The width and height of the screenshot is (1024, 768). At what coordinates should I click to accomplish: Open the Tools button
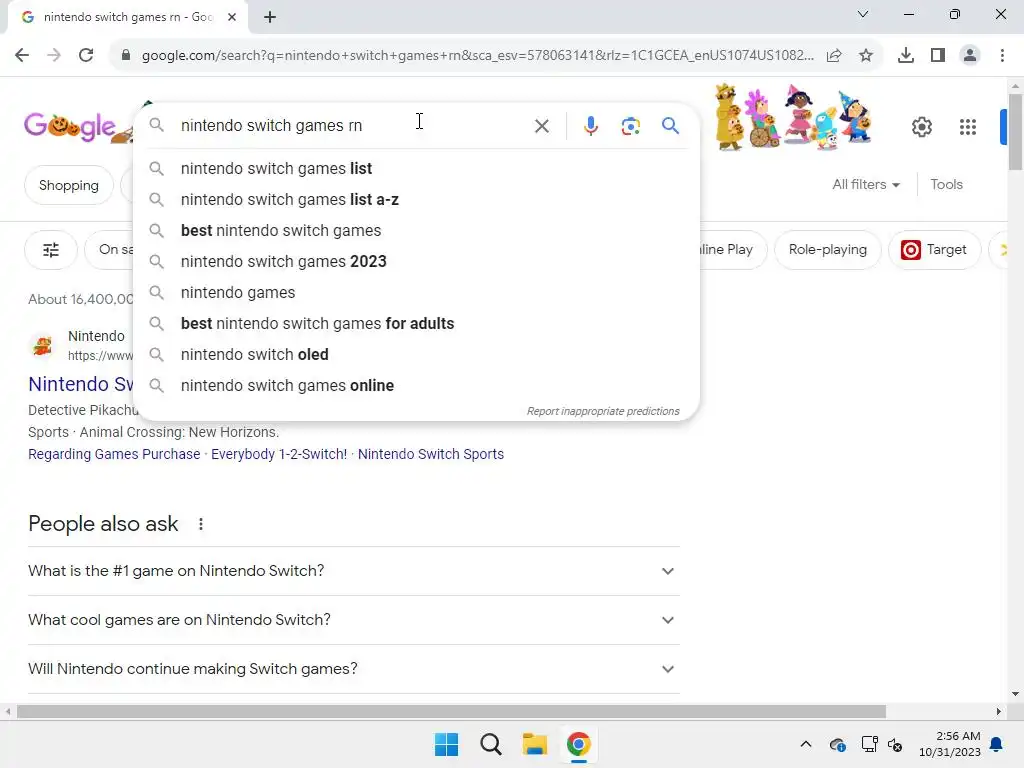946,185
